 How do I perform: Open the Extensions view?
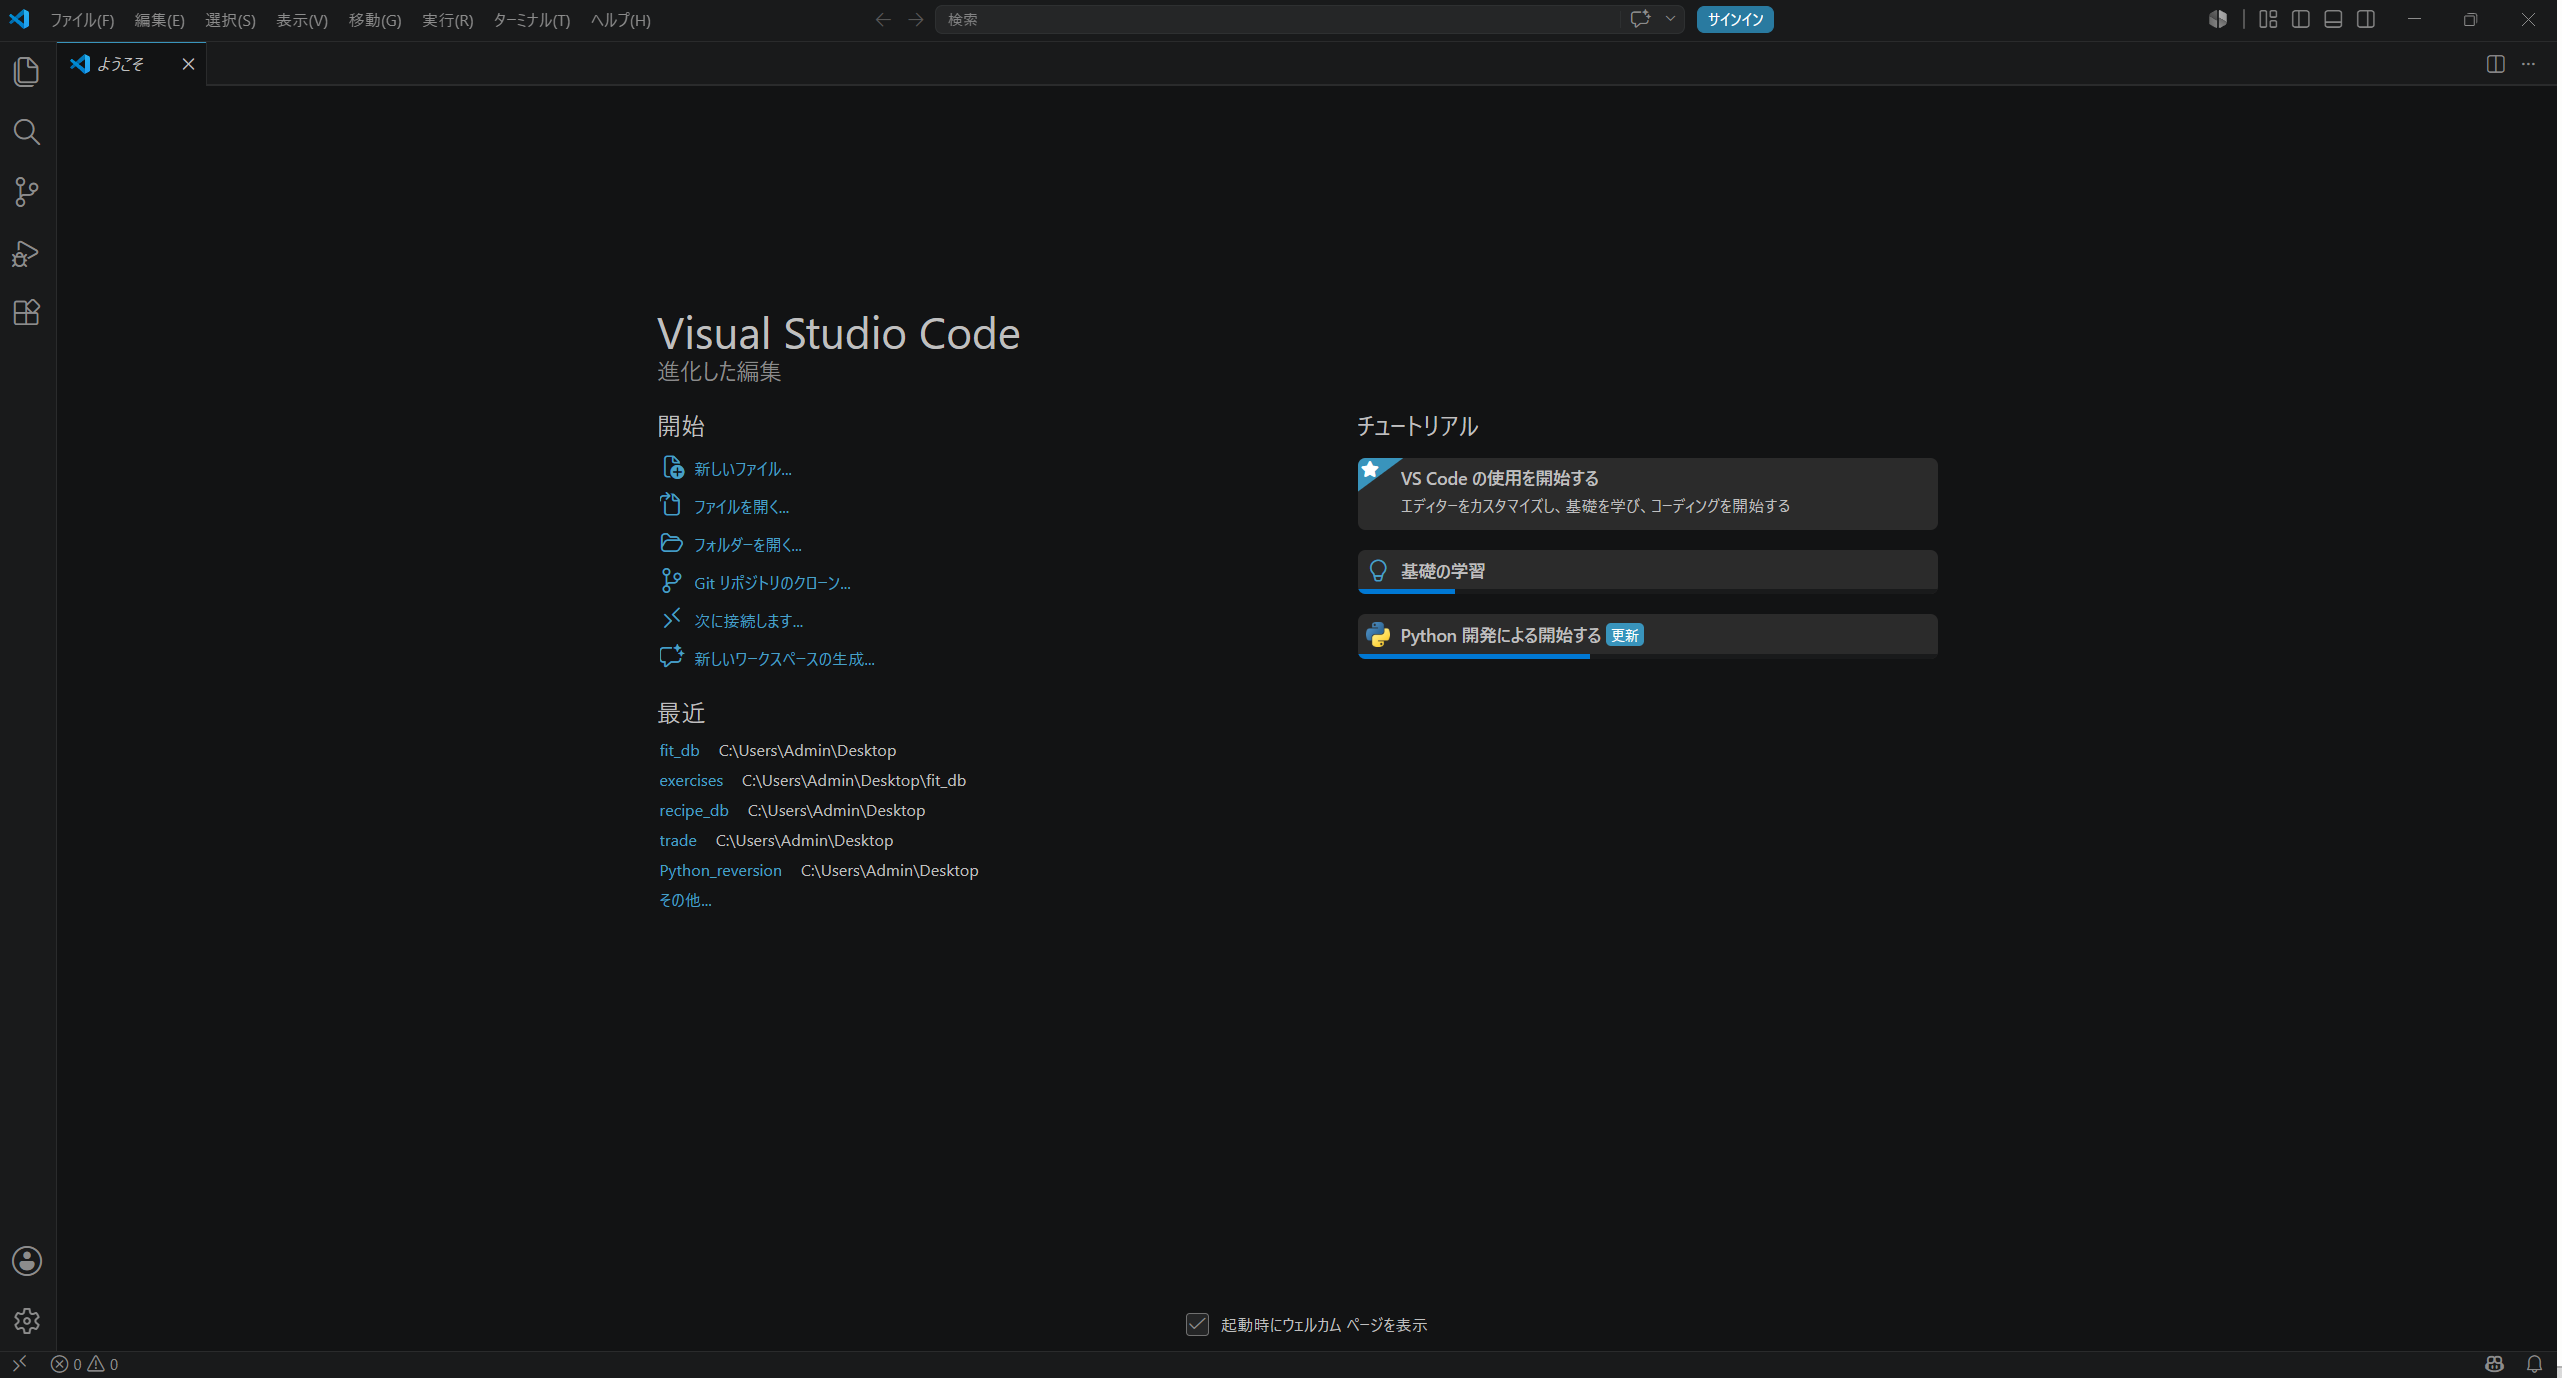[x=27, y=313]
